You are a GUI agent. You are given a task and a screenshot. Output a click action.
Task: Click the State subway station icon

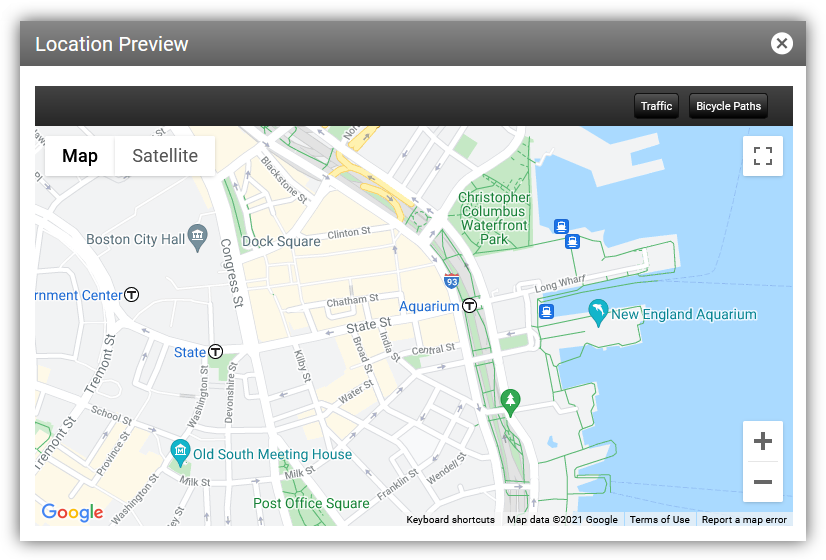point(215,351)
